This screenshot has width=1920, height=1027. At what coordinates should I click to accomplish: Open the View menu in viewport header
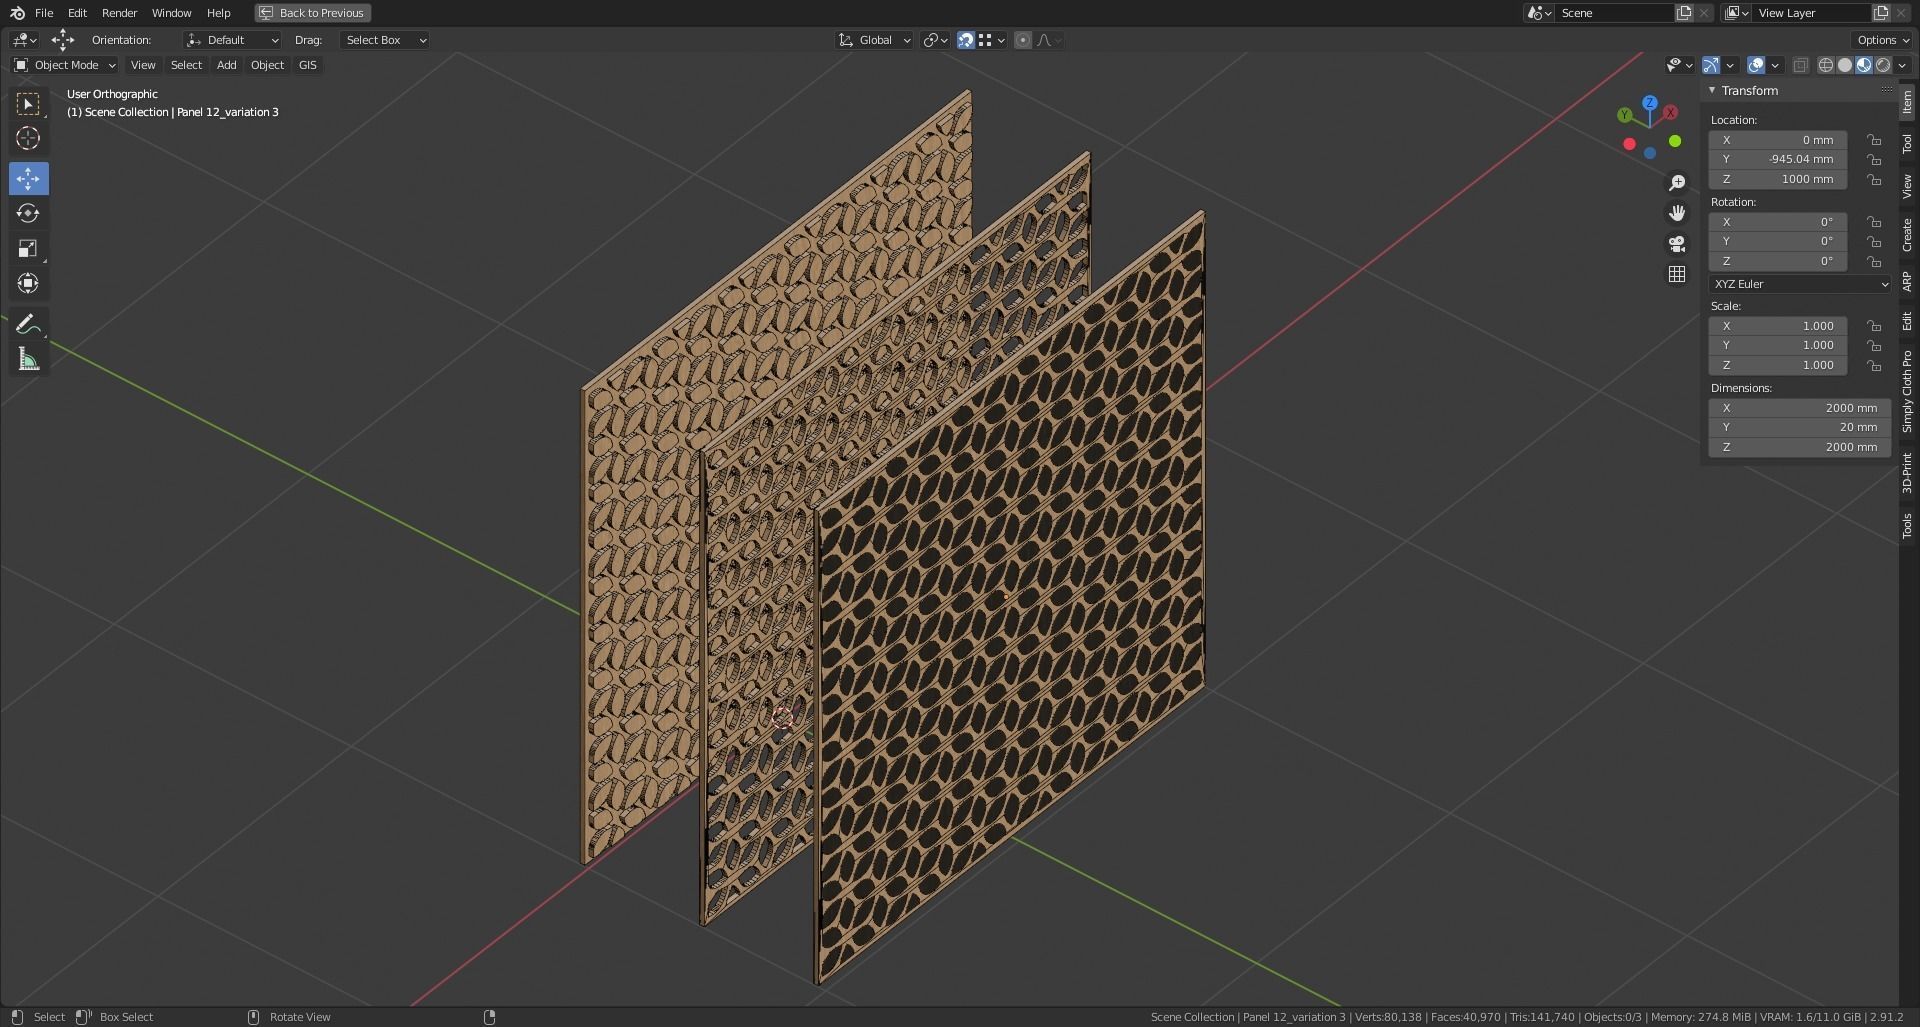click(143, 65)
